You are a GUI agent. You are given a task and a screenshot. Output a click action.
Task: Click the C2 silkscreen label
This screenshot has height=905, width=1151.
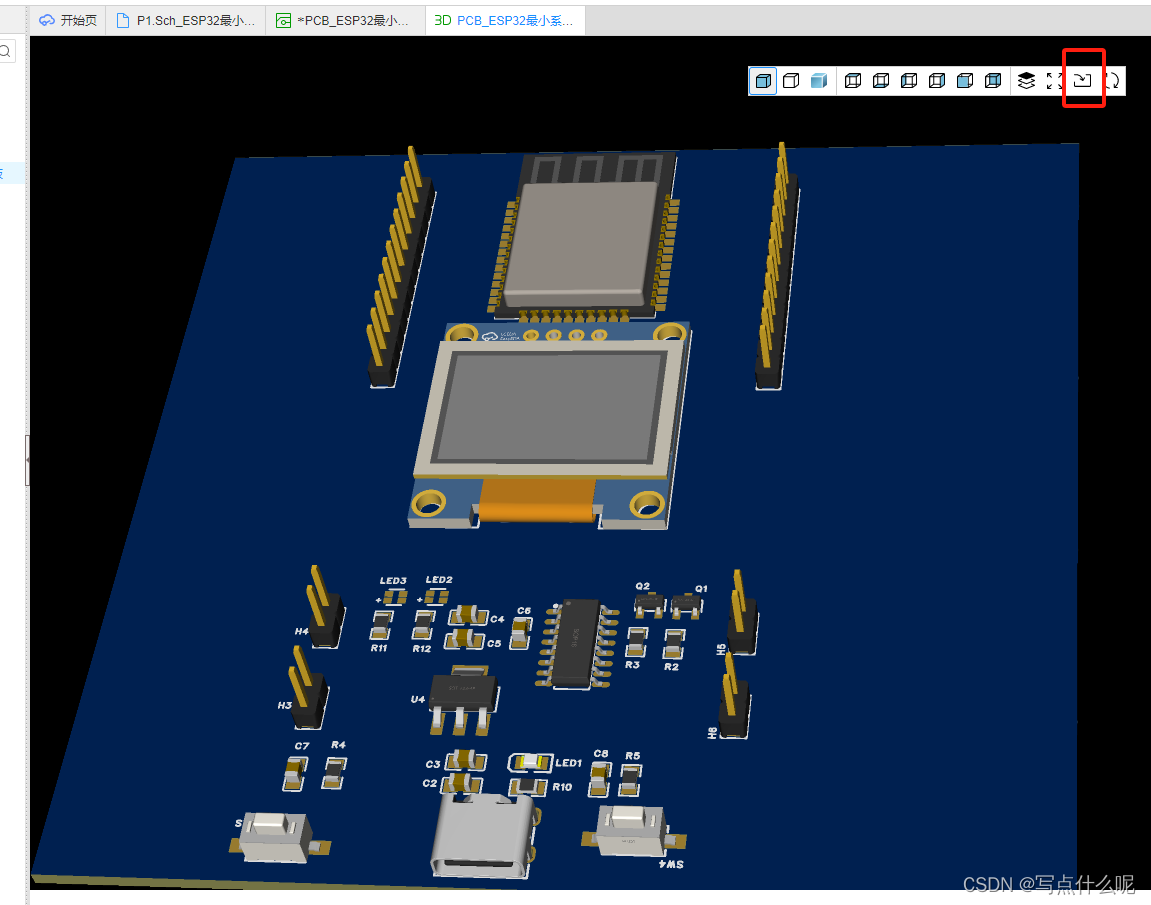pyautogui.click(x=429, y=783)
